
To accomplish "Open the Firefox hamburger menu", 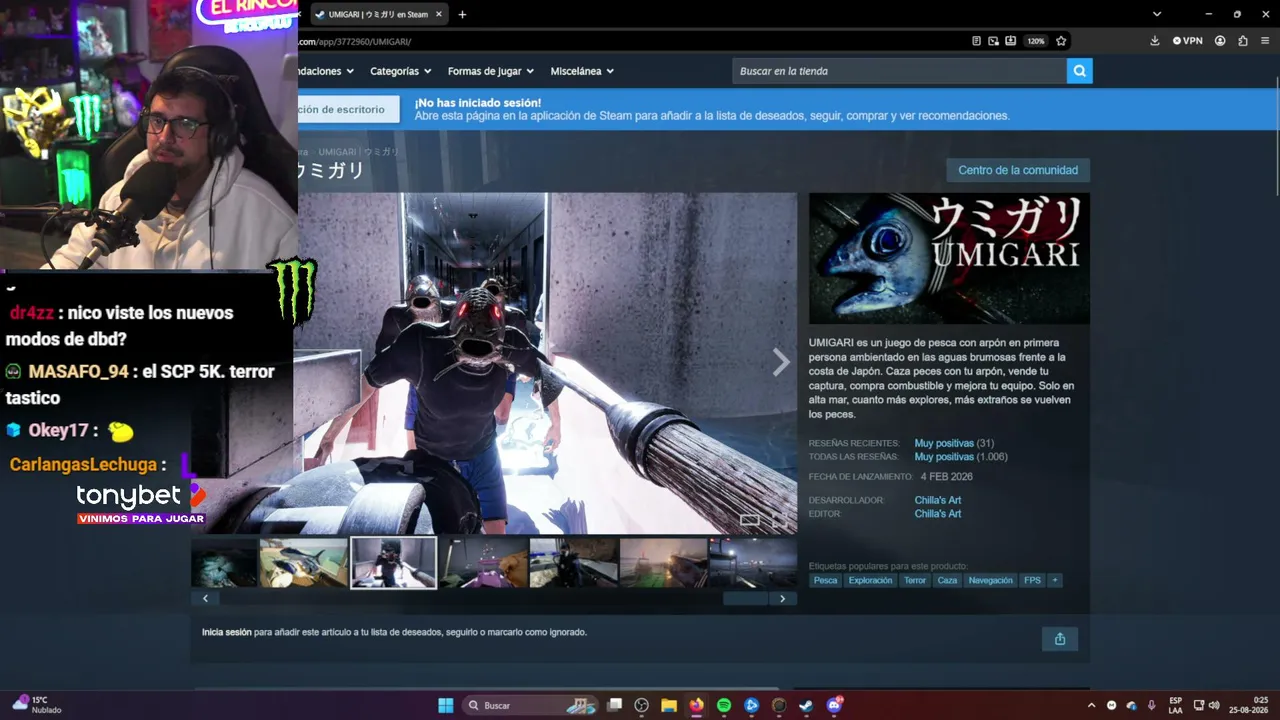I will 1265,41.
